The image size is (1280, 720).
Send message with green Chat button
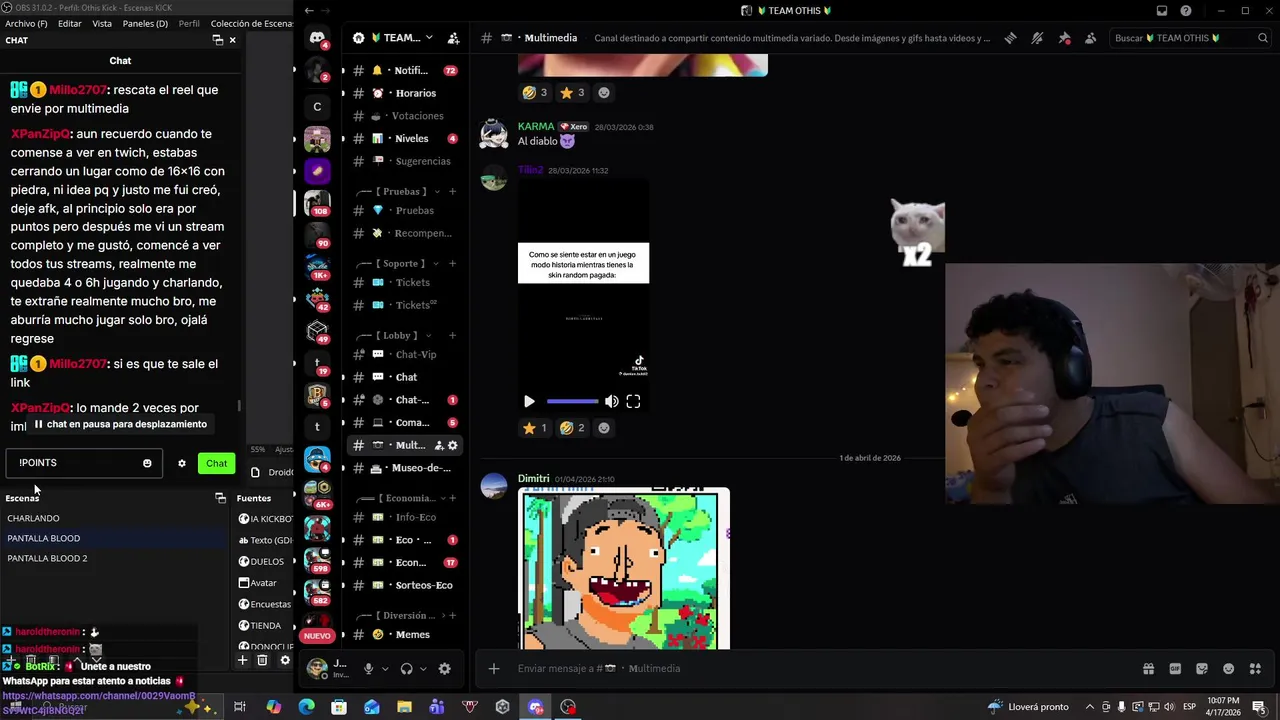click(216, 463)
